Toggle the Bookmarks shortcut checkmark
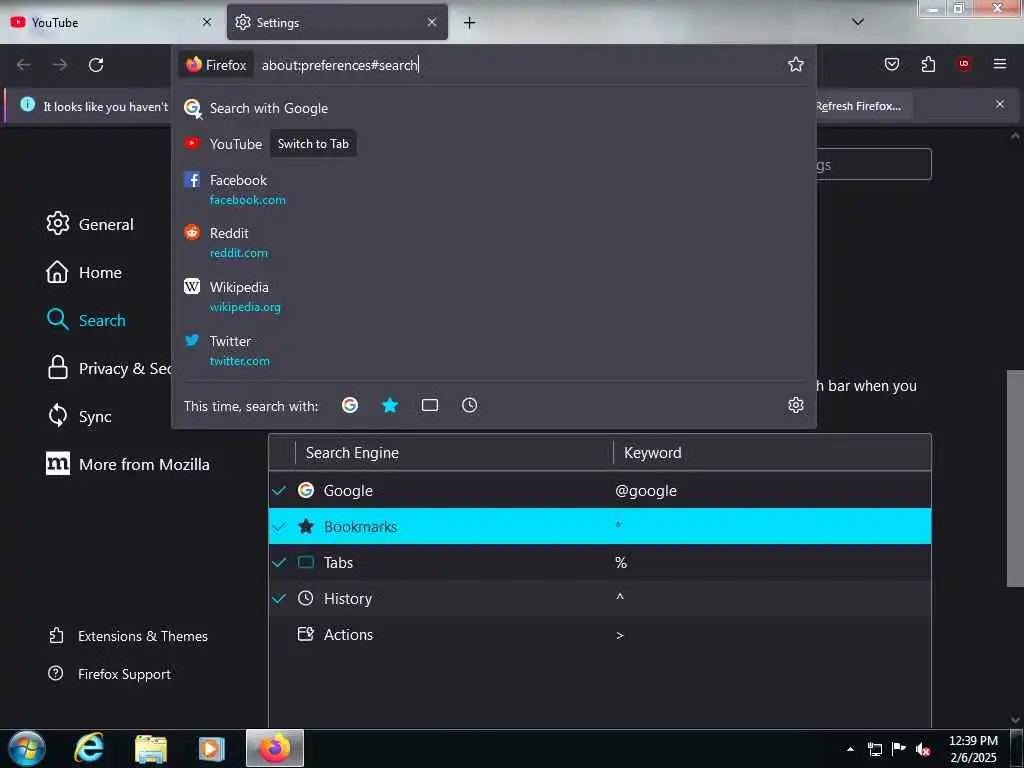This screenshot has height=768, width=1024. click(x=280, y=526)
